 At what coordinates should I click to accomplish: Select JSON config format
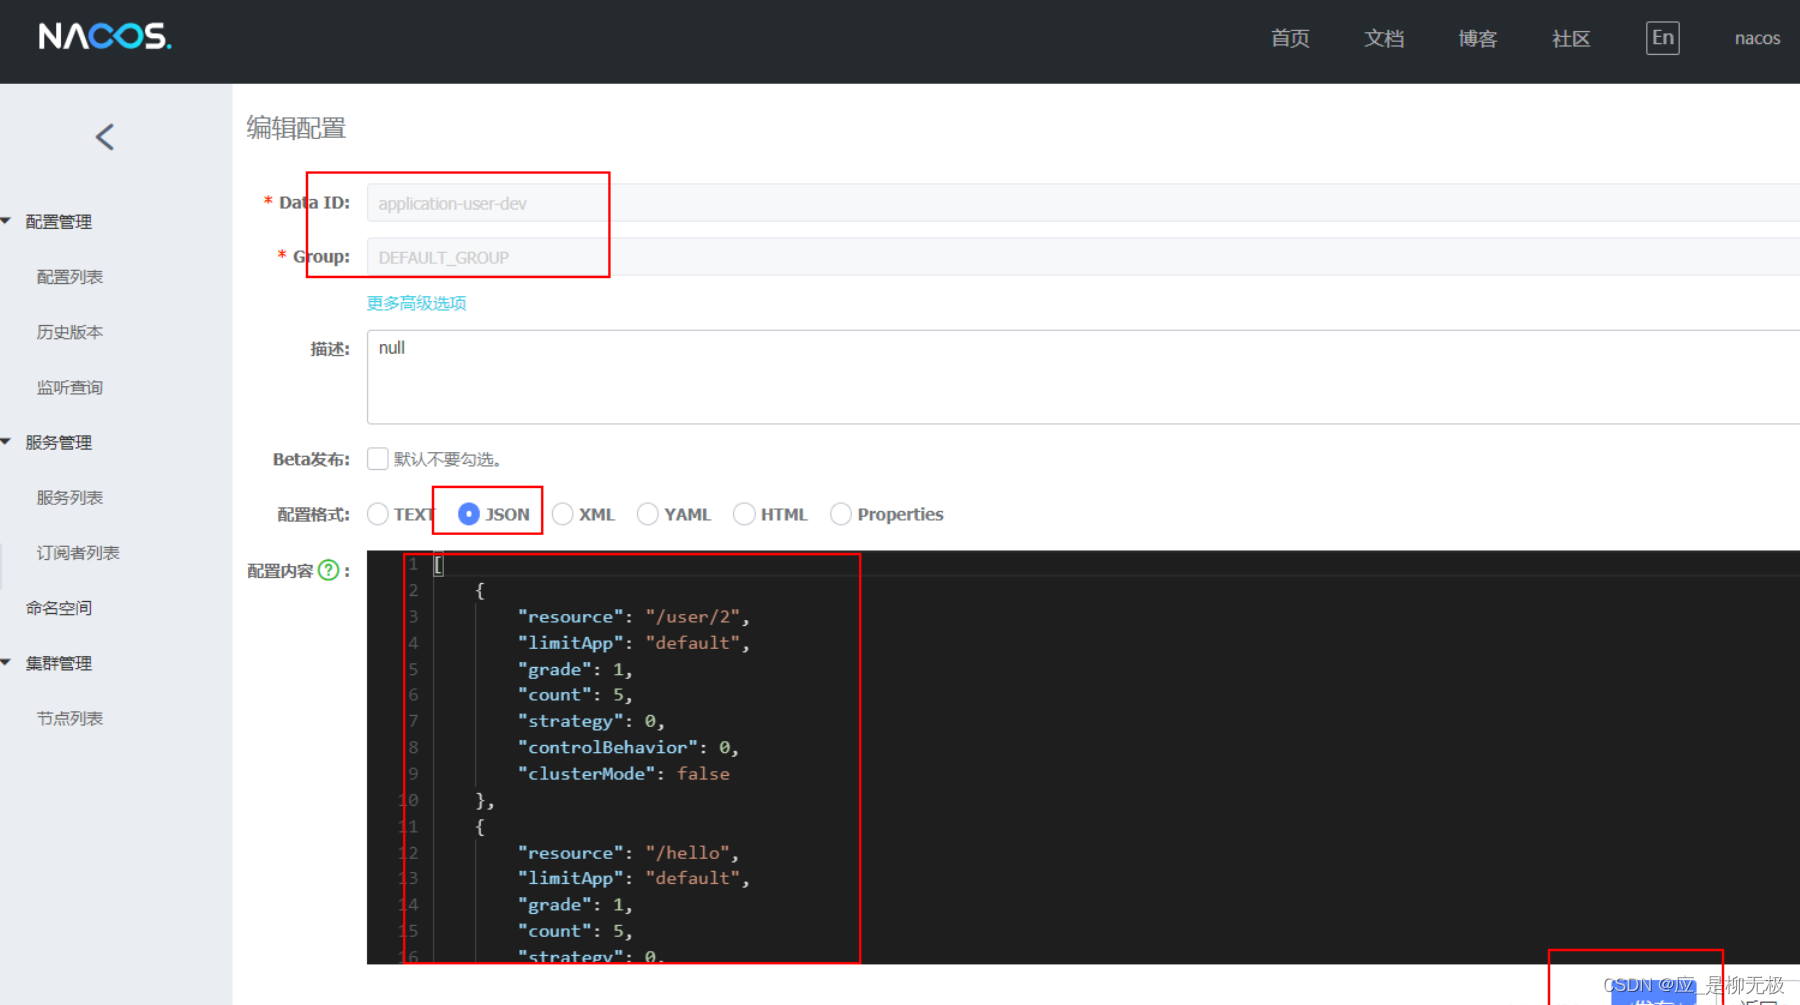(x=468, y=514)
